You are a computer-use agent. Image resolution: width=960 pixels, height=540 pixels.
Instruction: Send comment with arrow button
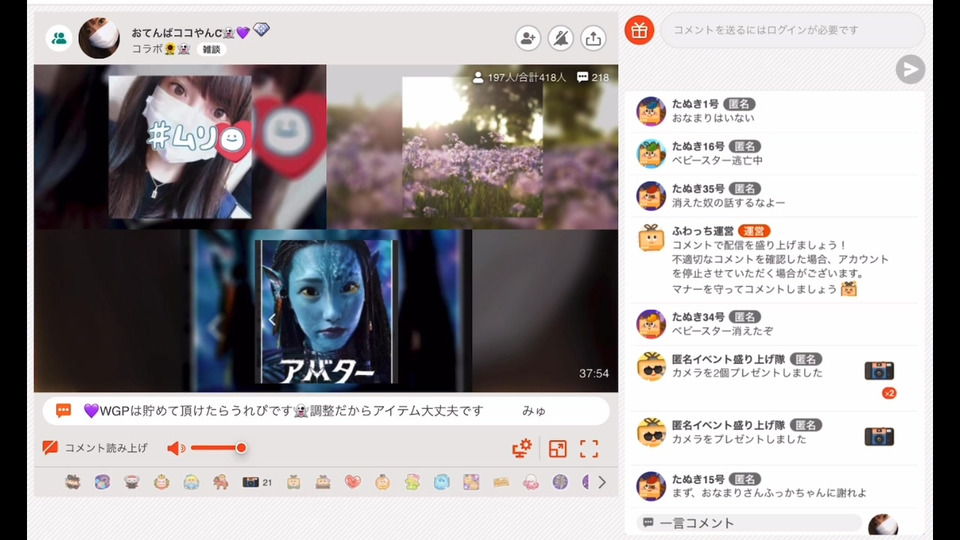click(910, 69)
